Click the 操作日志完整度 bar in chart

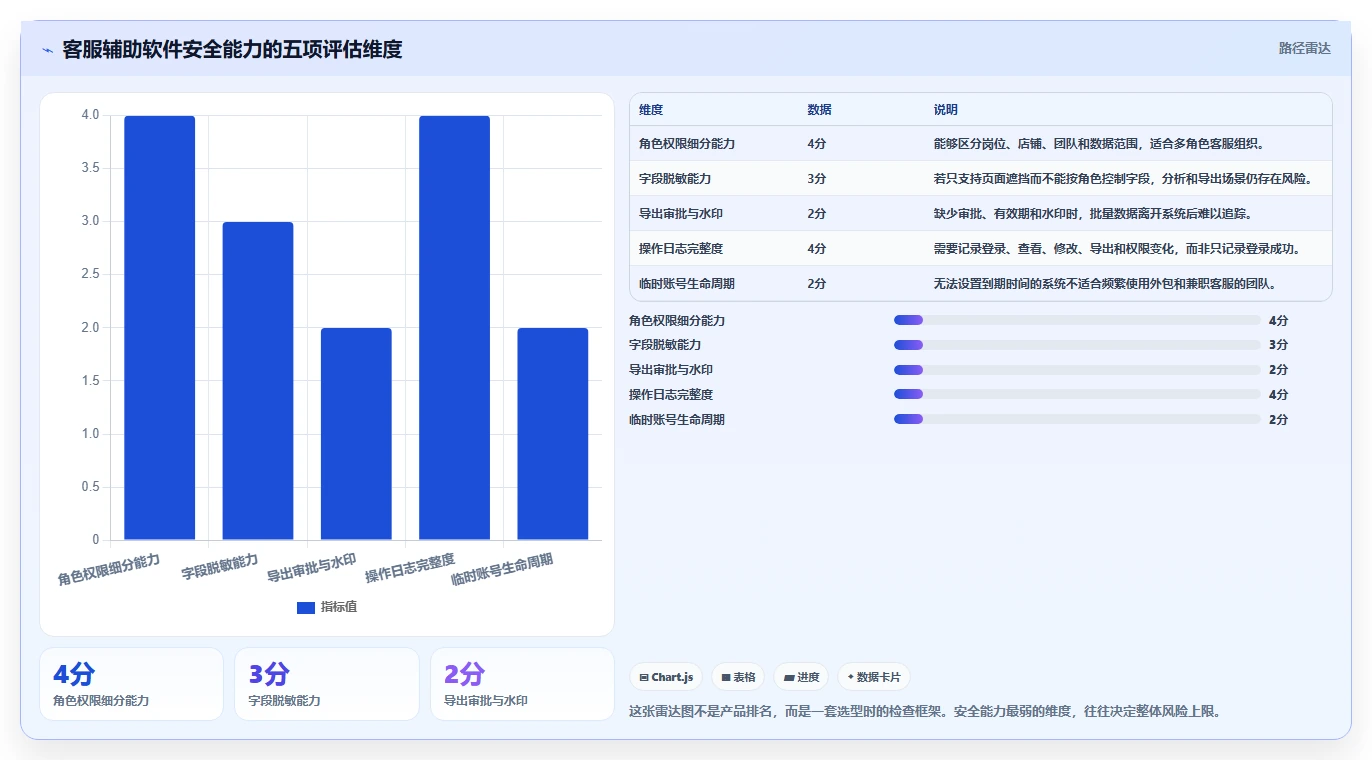click(x=454, y=328)
